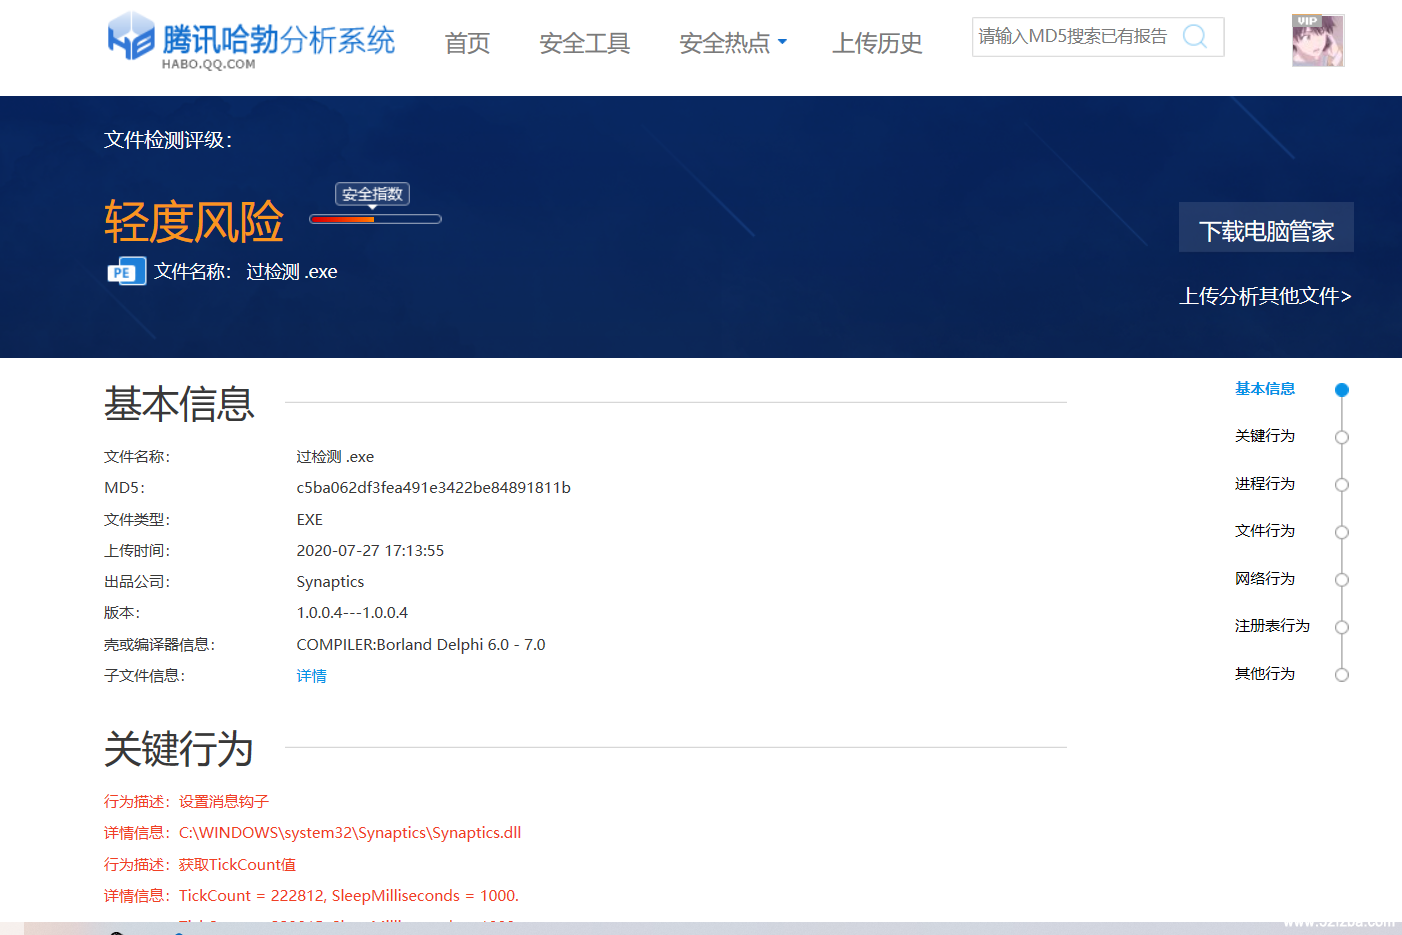The image size is (1402, 935).
Task: Jump to 注册表行为 section in sidebar
Action: tap(1272, 626)
